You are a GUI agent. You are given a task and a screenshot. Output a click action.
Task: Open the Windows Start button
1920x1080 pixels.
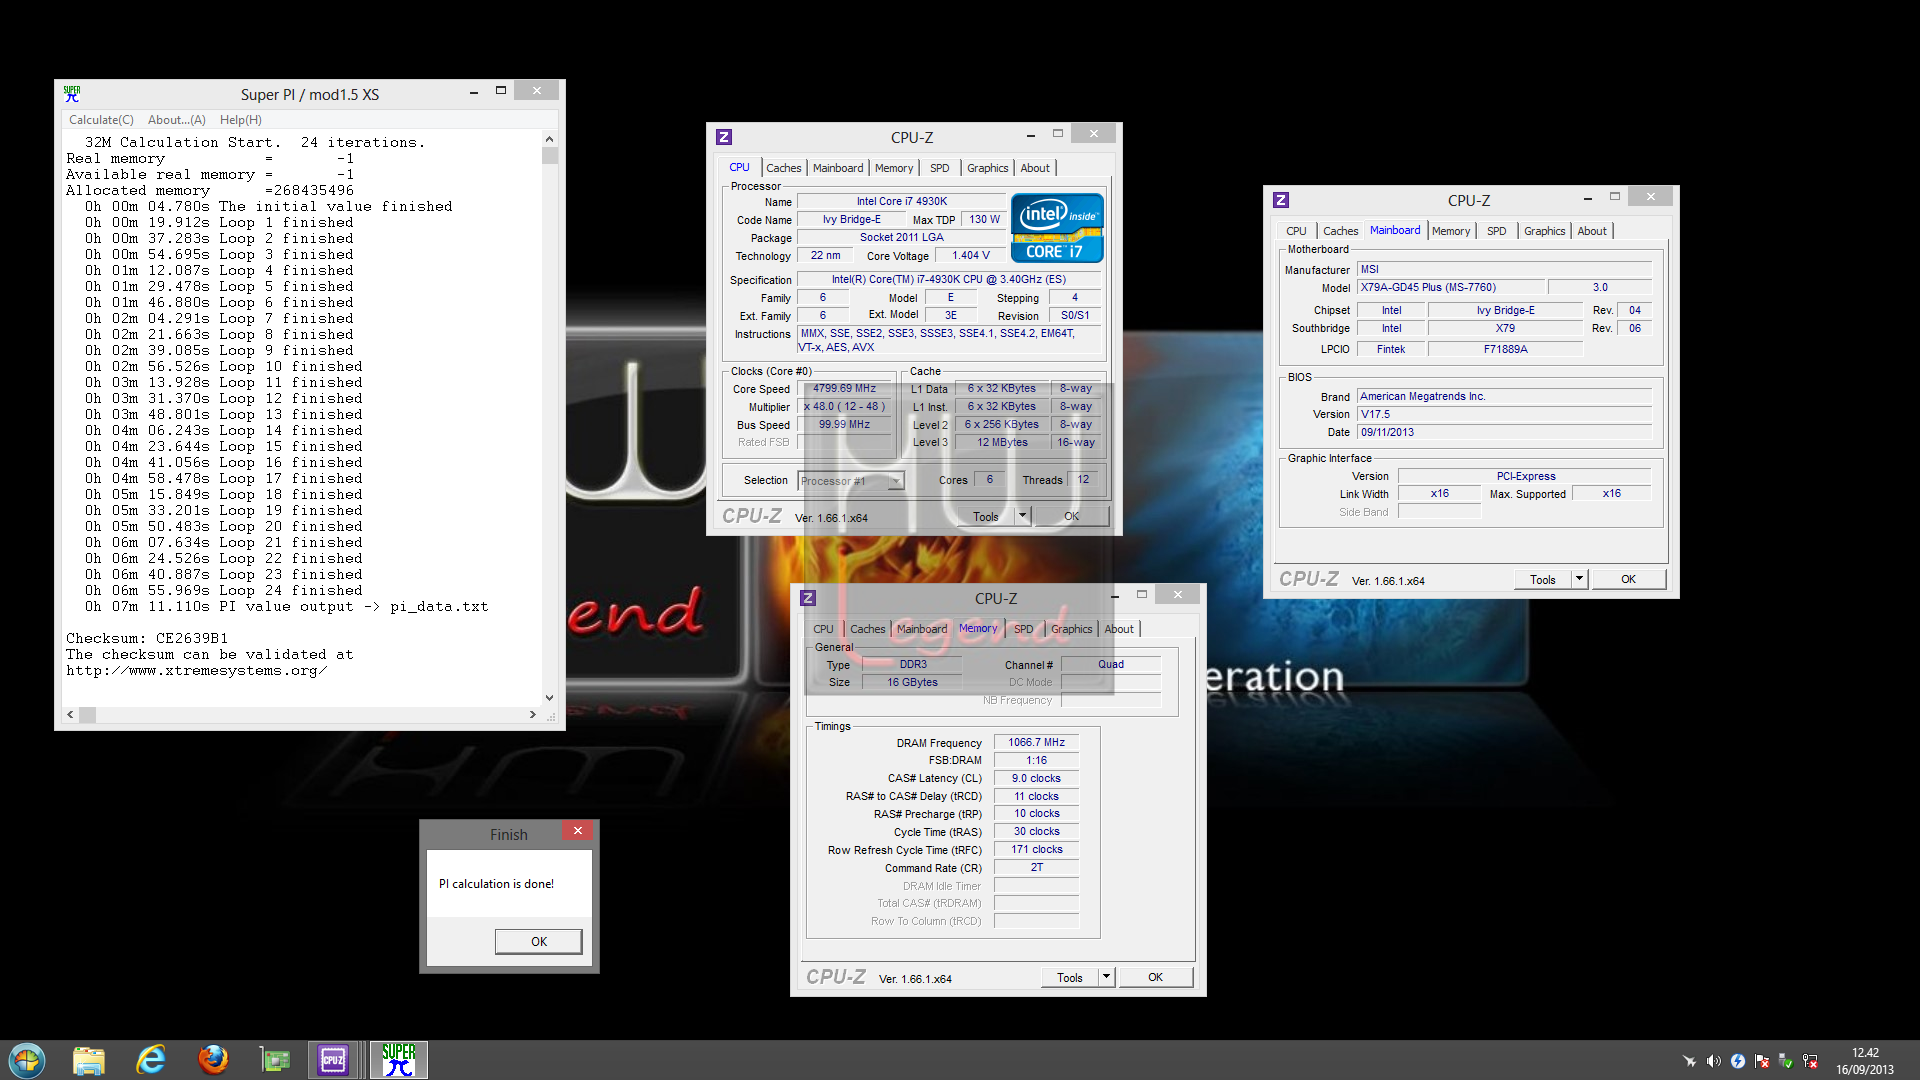click(x=27, y=1060)
